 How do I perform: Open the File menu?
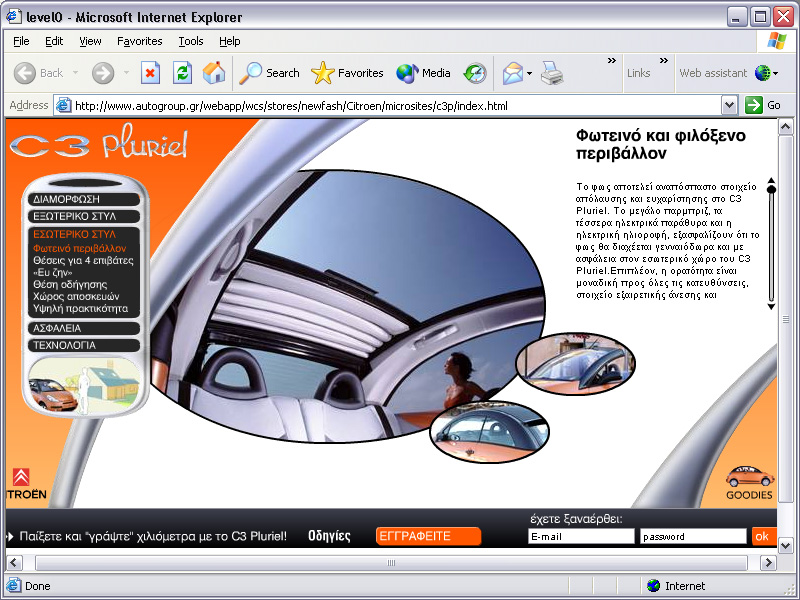click(21, 41)
